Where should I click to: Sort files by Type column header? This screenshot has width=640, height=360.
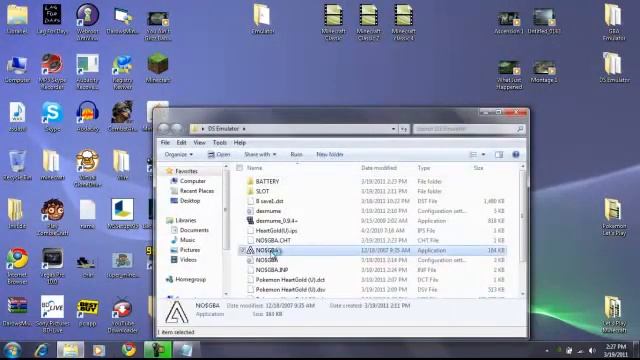[424, 168]
